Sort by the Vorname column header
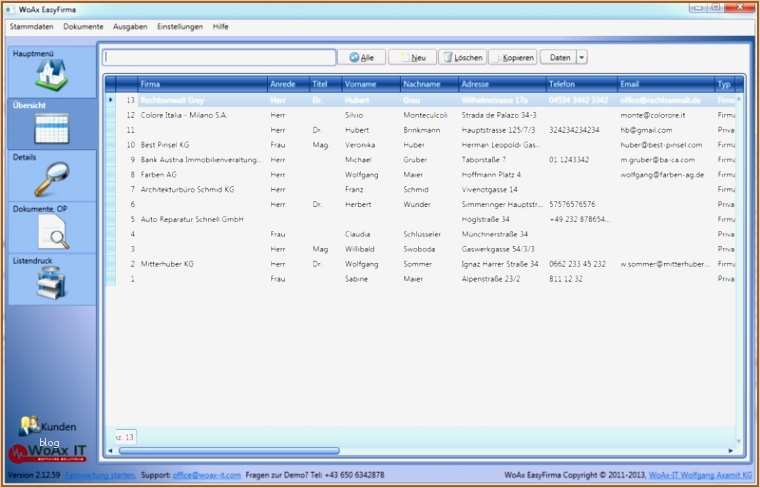Image resolution: width=760 pixels, height=488 pixels. [371, 84]
